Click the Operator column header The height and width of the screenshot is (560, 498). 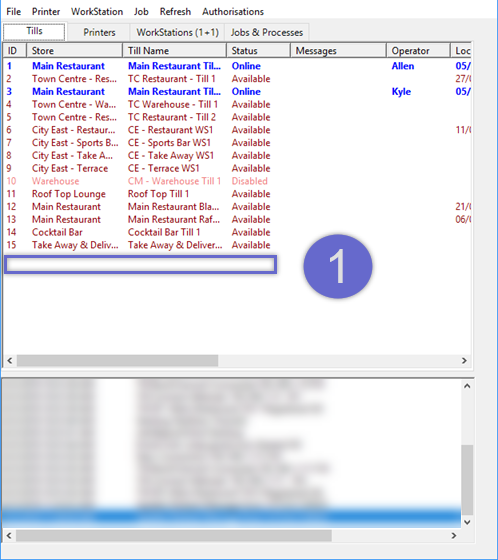(x=418, y=51)
